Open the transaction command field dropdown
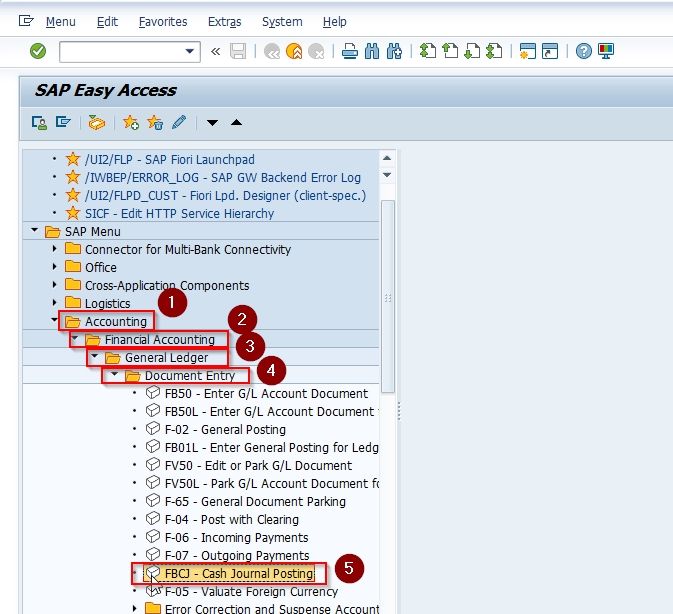 coord(190,51)
